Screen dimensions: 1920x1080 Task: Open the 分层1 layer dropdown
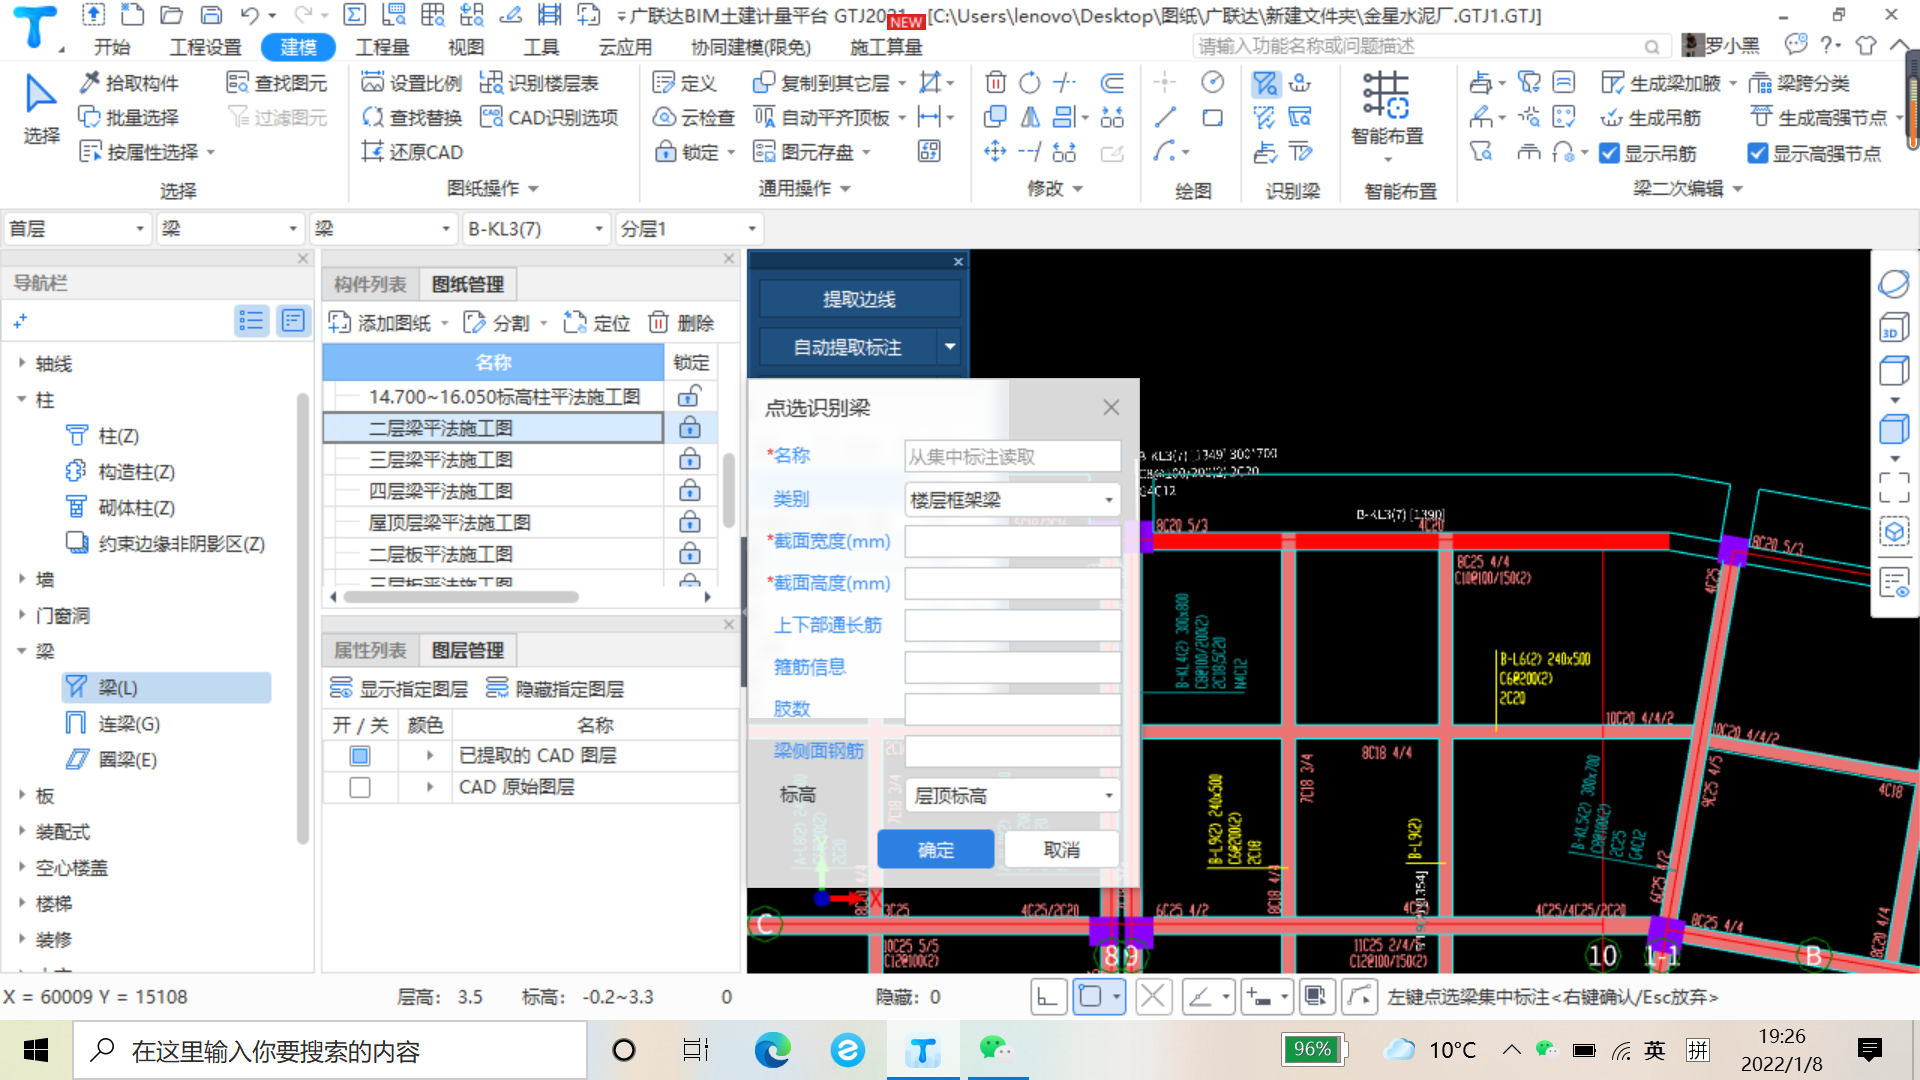[x=689, y=229]
